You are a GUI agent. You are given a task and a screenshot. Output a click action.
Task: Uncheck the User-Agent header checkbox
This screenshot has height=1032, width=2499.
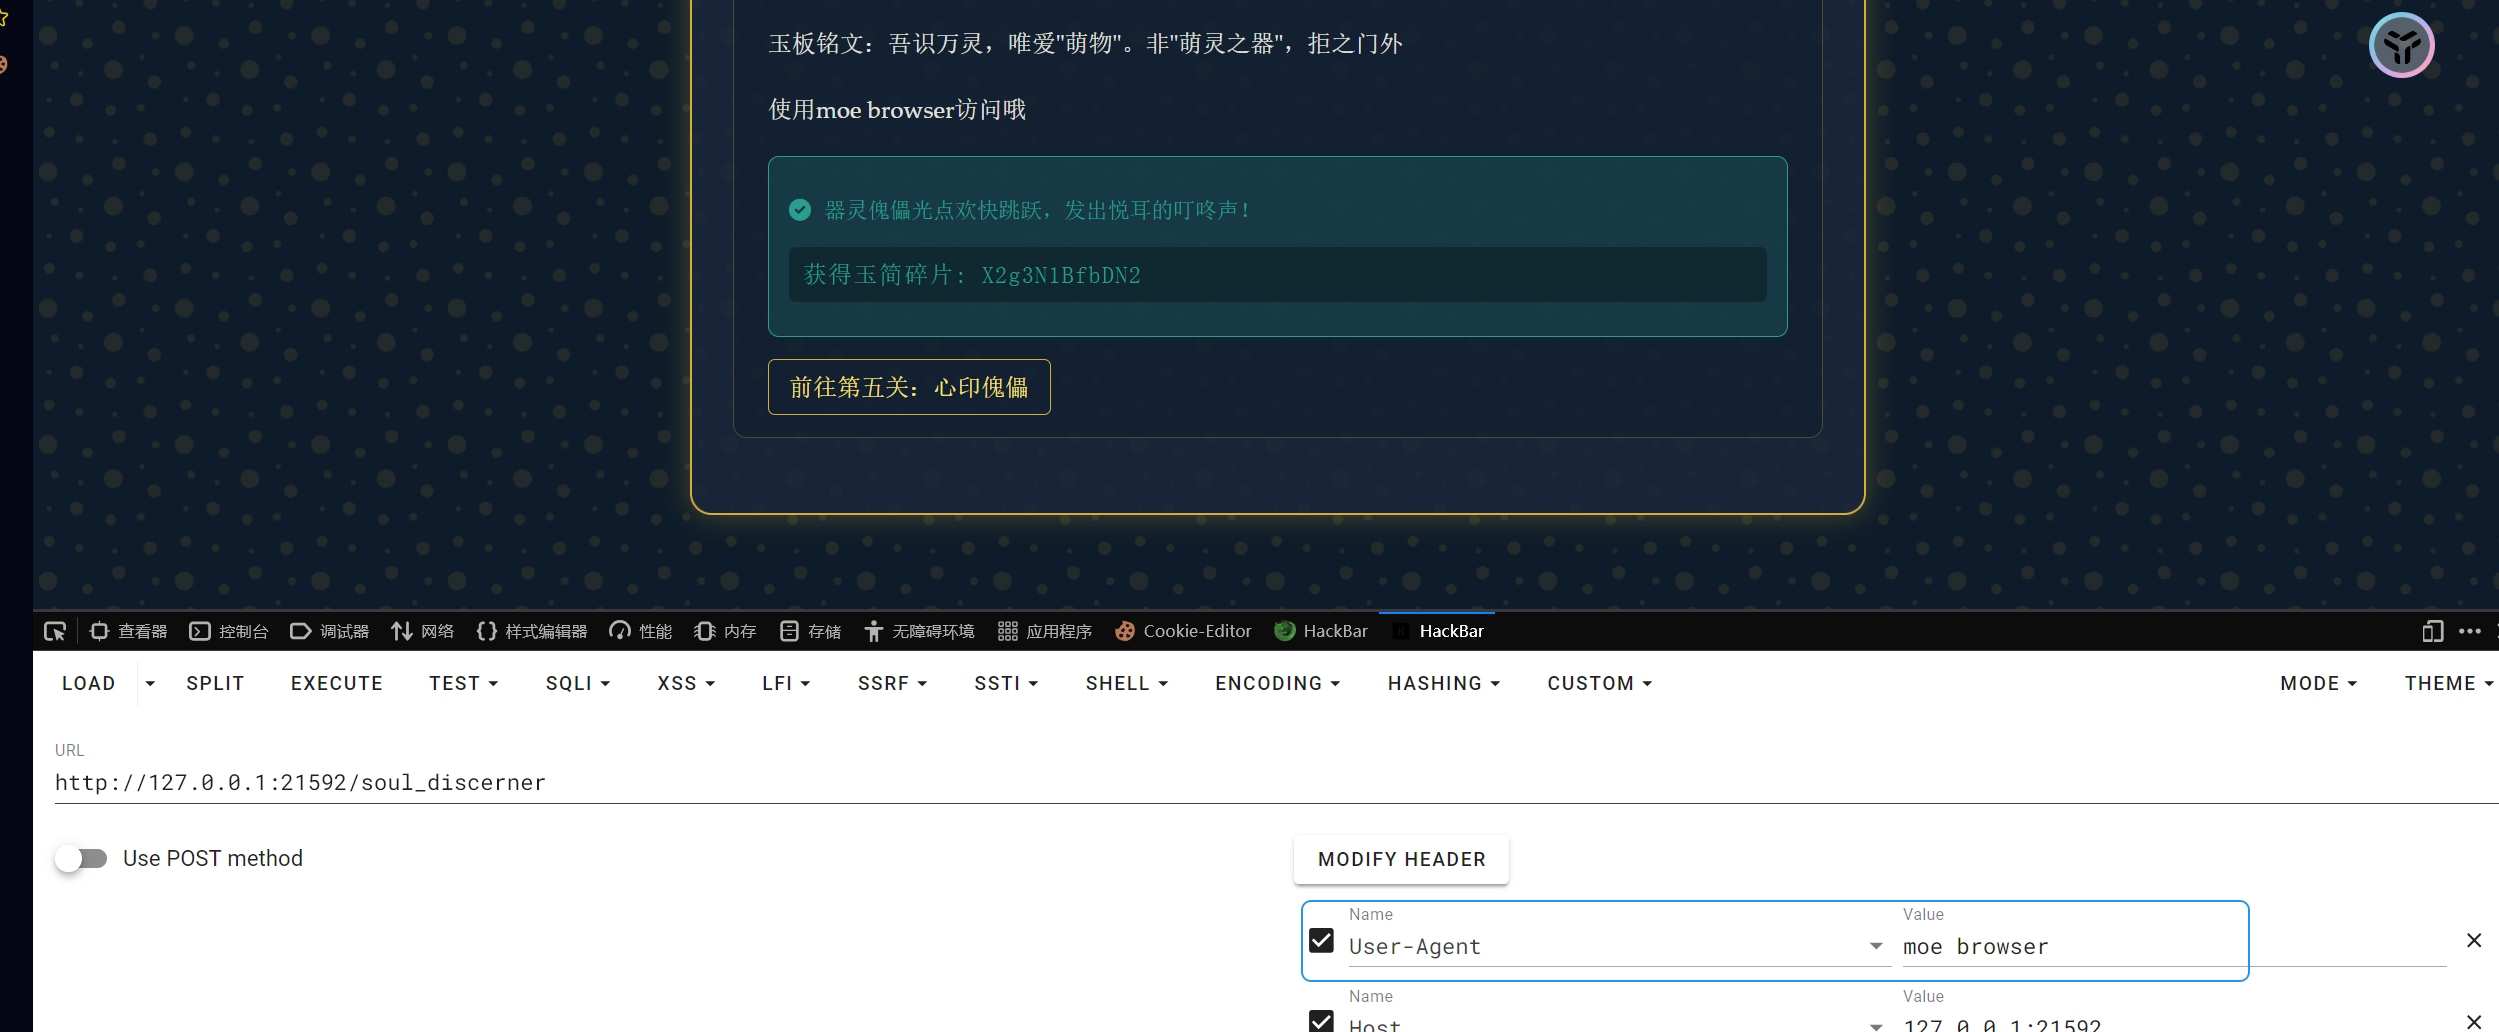1321,940
